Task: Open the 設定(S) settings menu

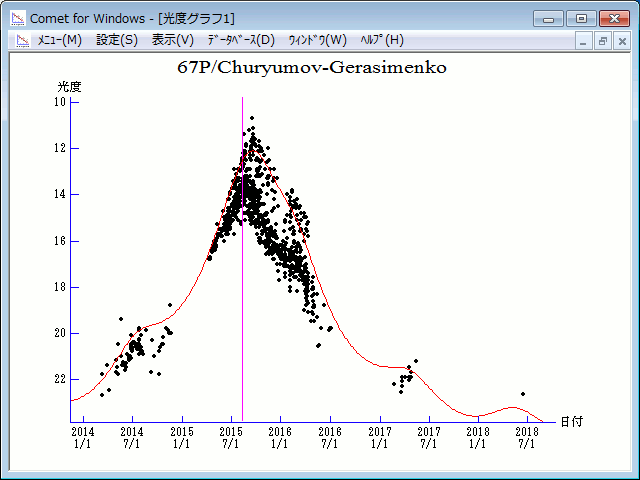Action: pyautogui.click(x=117, y=40)
